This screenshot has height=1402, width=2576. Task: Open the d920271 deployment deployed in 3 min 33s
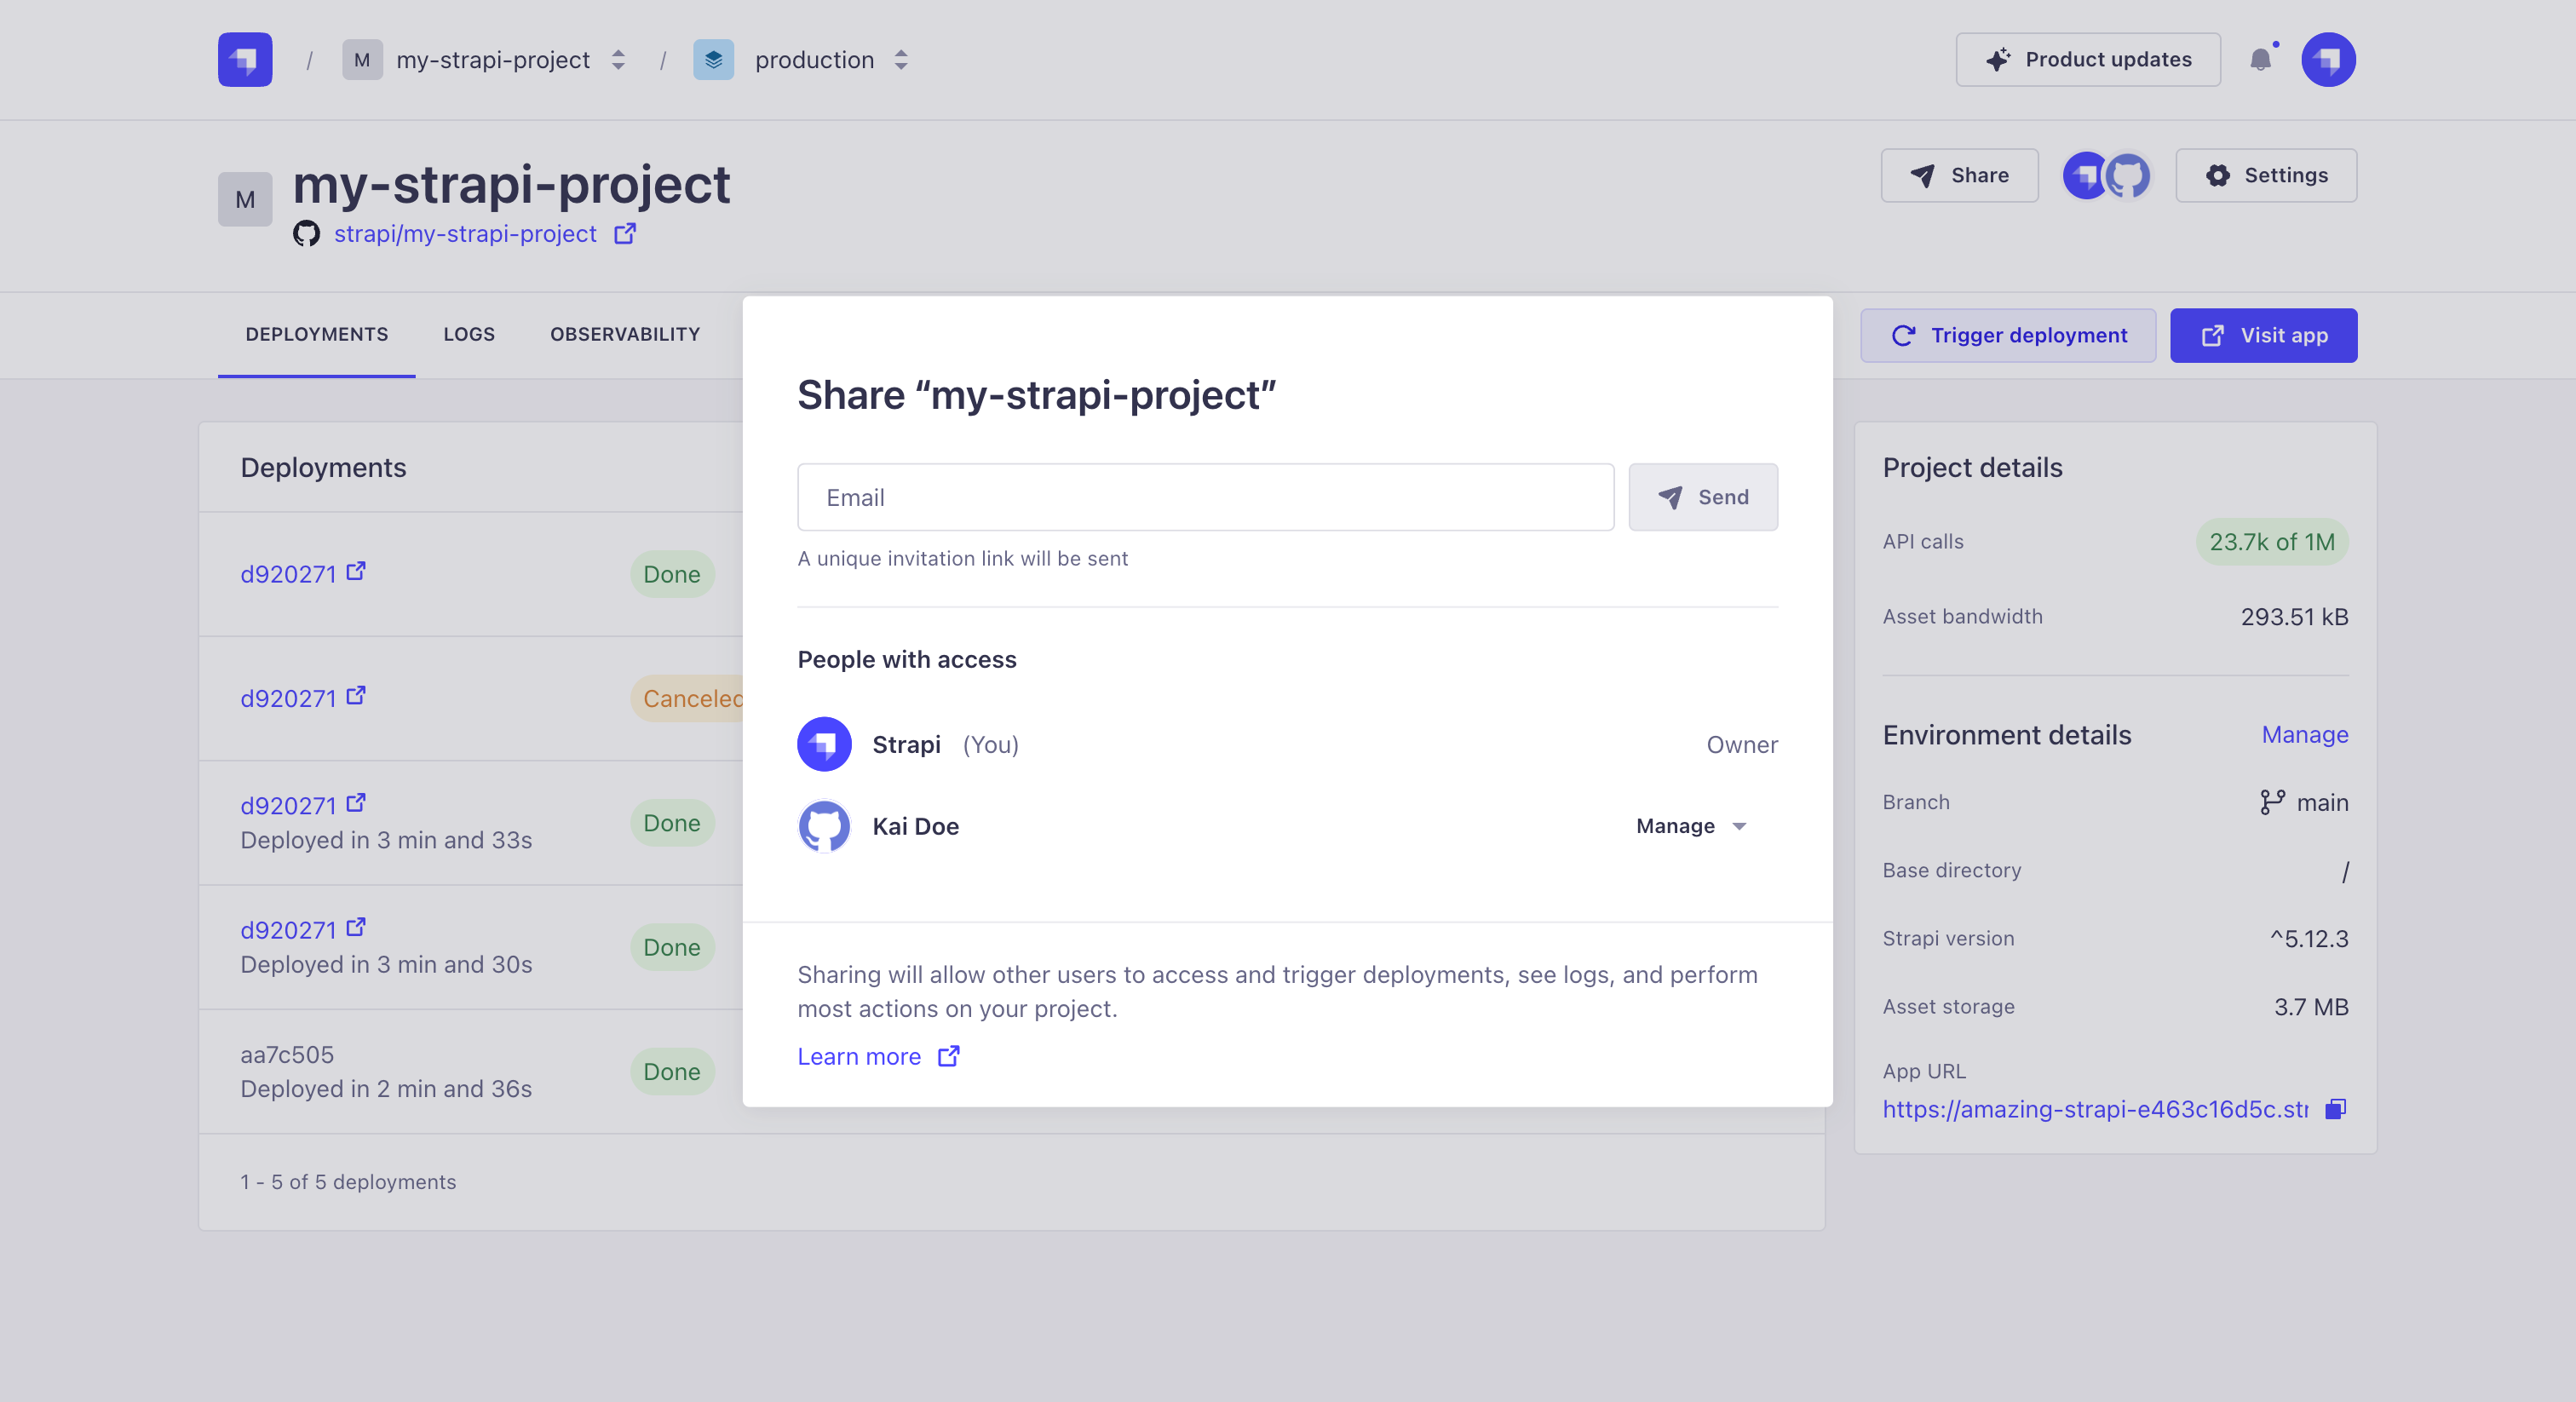coord(288,806)
